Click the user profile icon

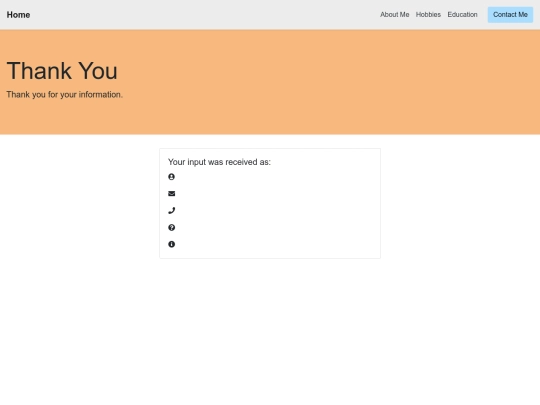pos(172,177)
